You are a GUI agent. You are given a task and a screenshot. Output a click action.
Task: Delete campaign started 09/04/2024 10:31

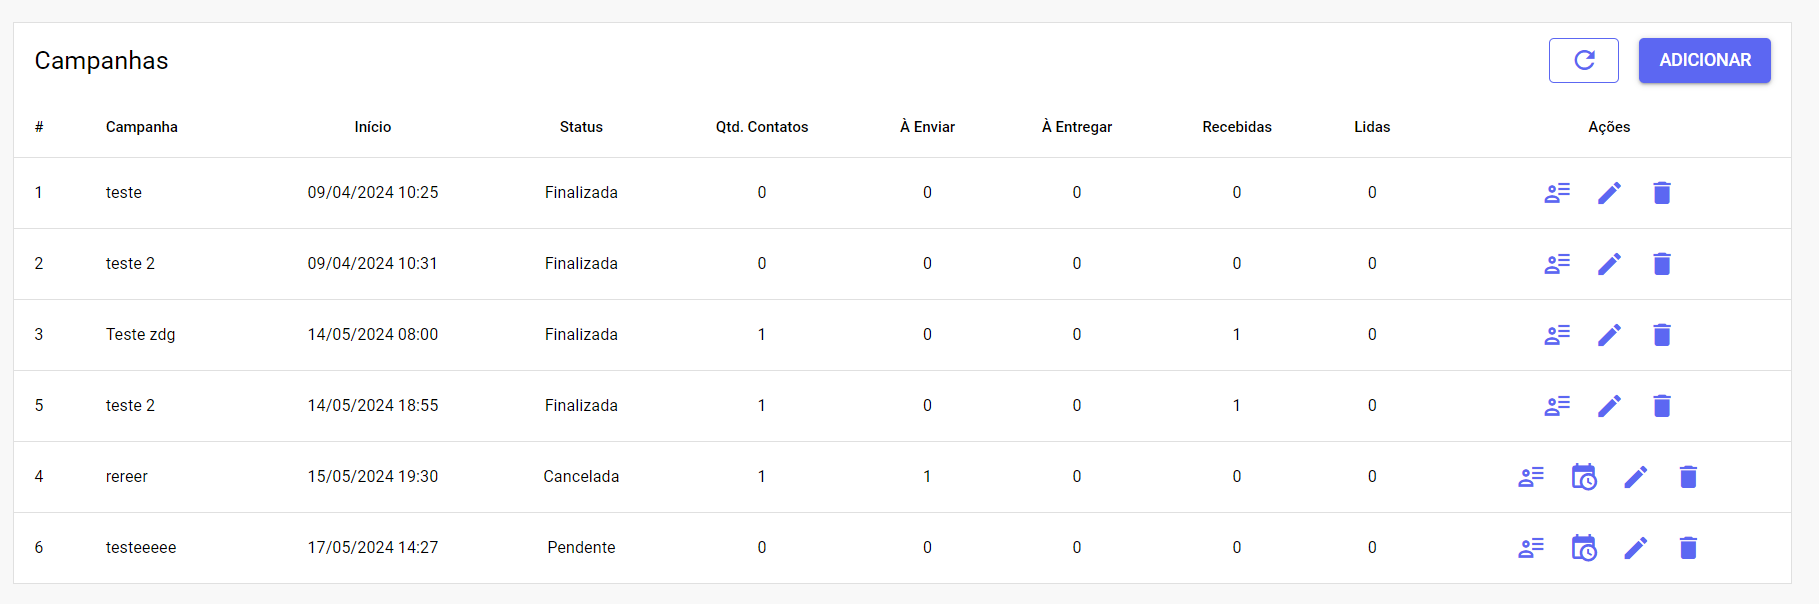pos(1662,264)
